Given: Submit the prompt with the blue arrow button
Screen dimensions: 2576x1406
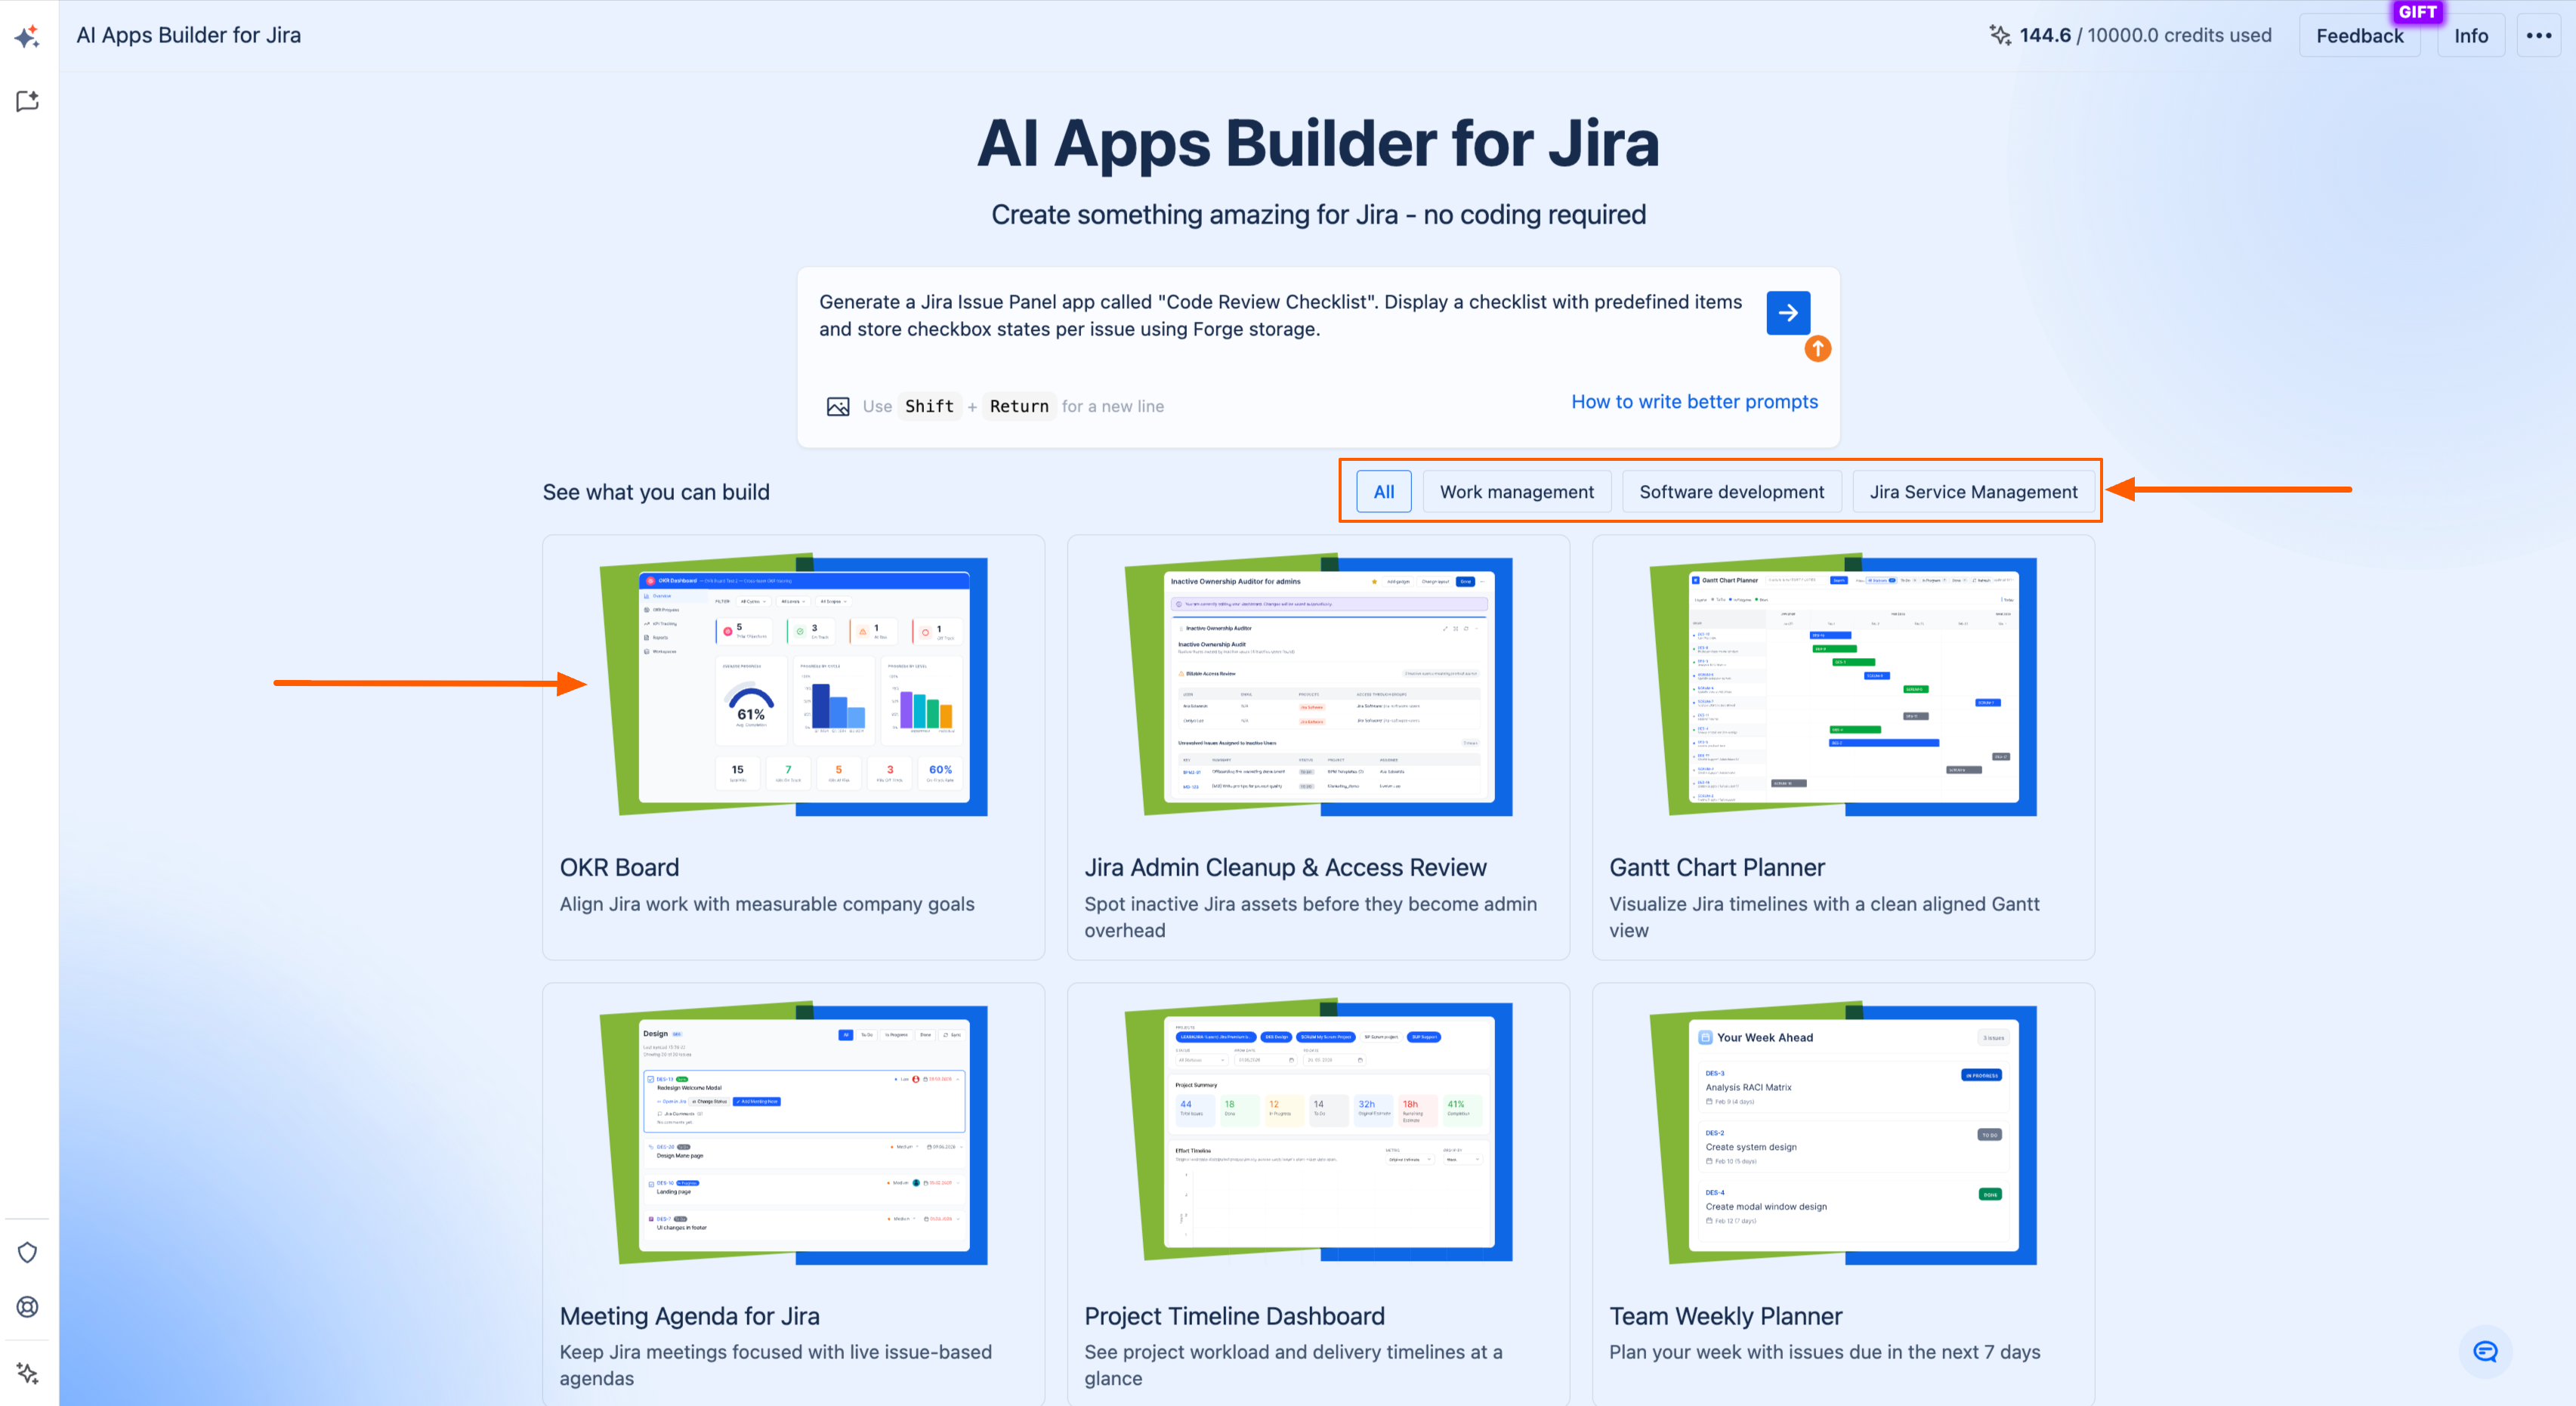Looking at the screenshot, I should click(1788, 313).
